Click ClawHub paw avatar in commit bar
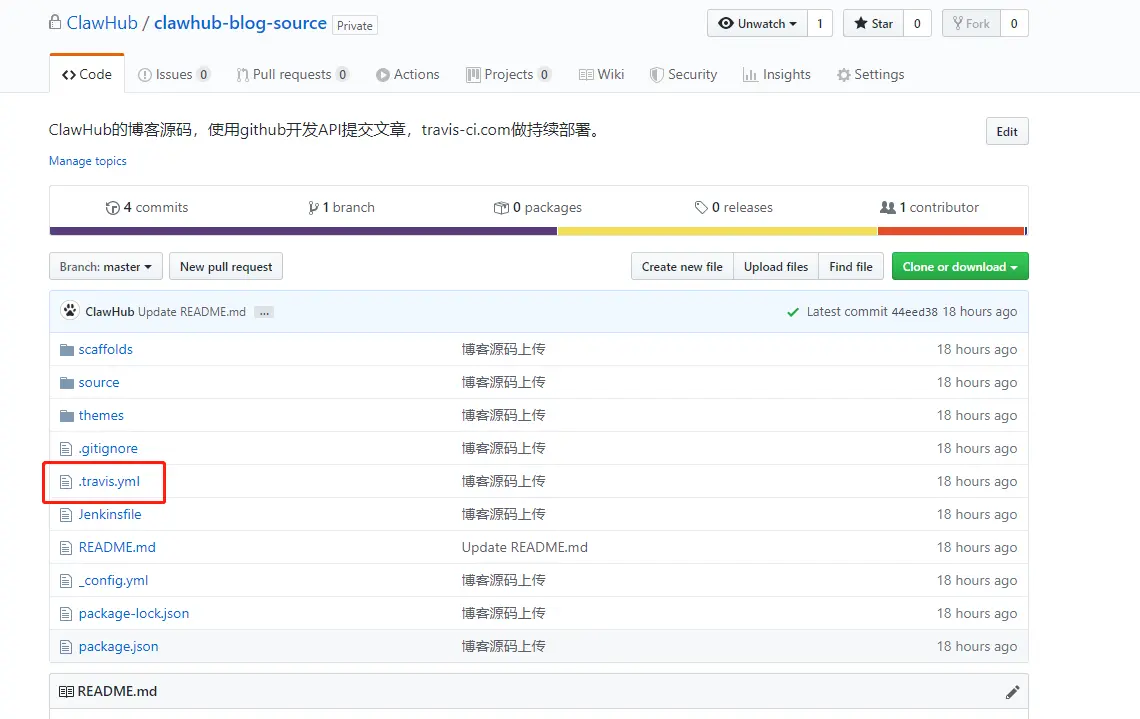 coord(70,310)
